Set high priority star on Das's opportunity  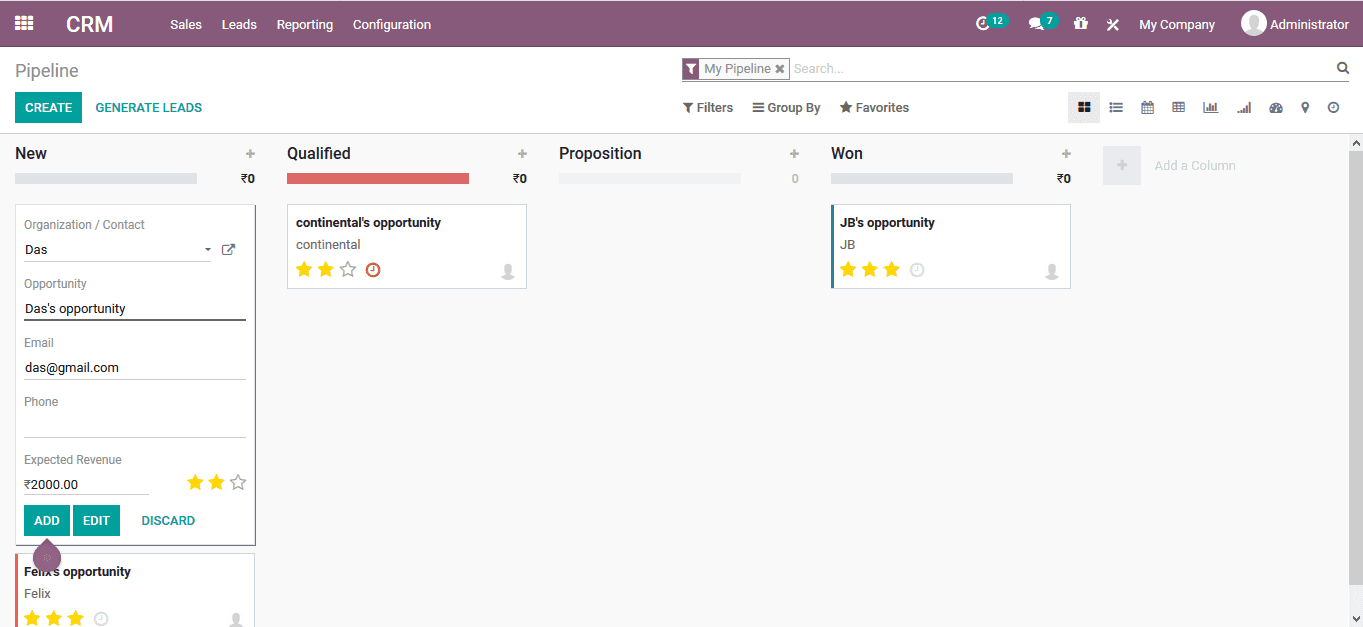point(238,482)
